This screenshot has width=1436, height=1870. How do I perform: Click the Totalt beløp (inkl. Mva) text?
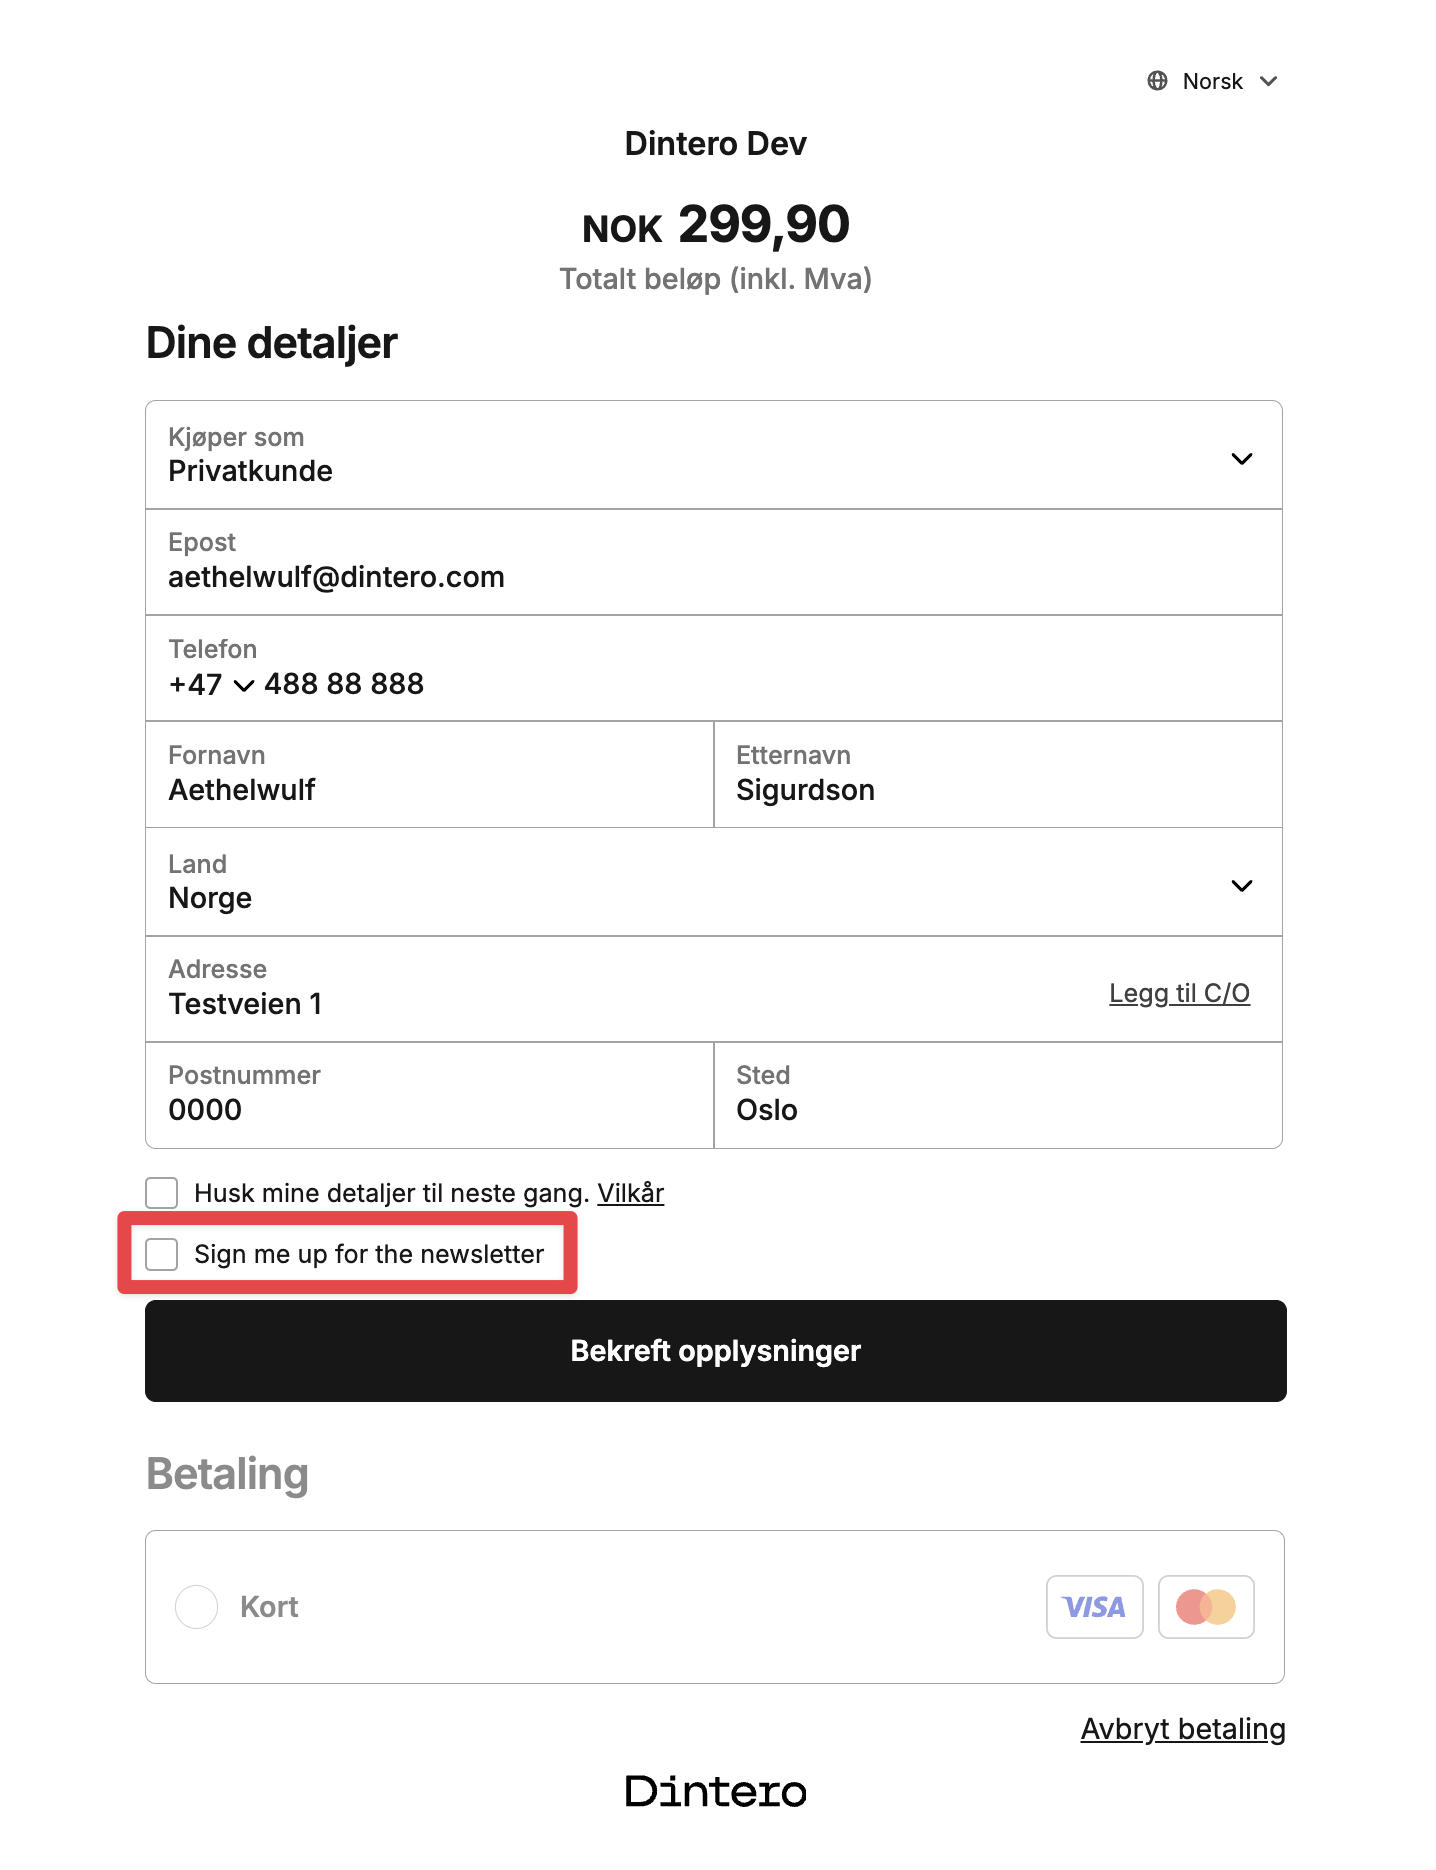(x=716, y=279)
